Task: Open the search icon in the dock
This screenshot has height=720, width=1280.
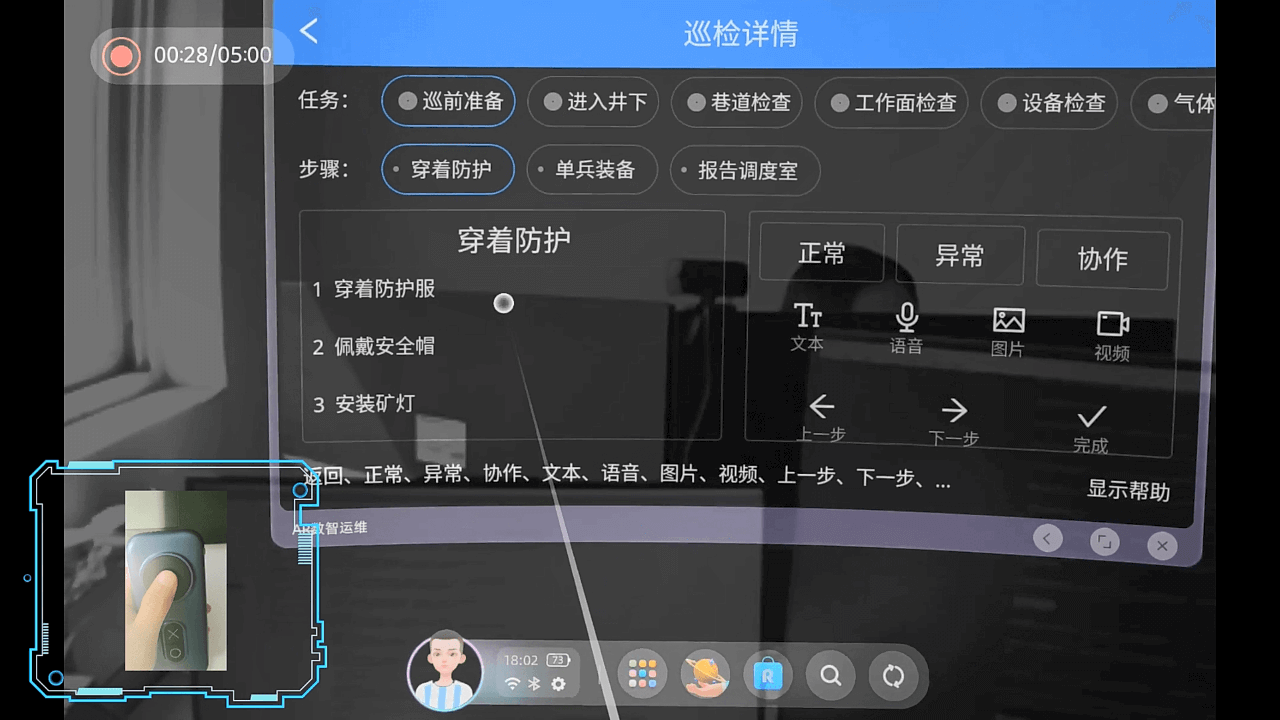Action: click(x=830, y=675)
